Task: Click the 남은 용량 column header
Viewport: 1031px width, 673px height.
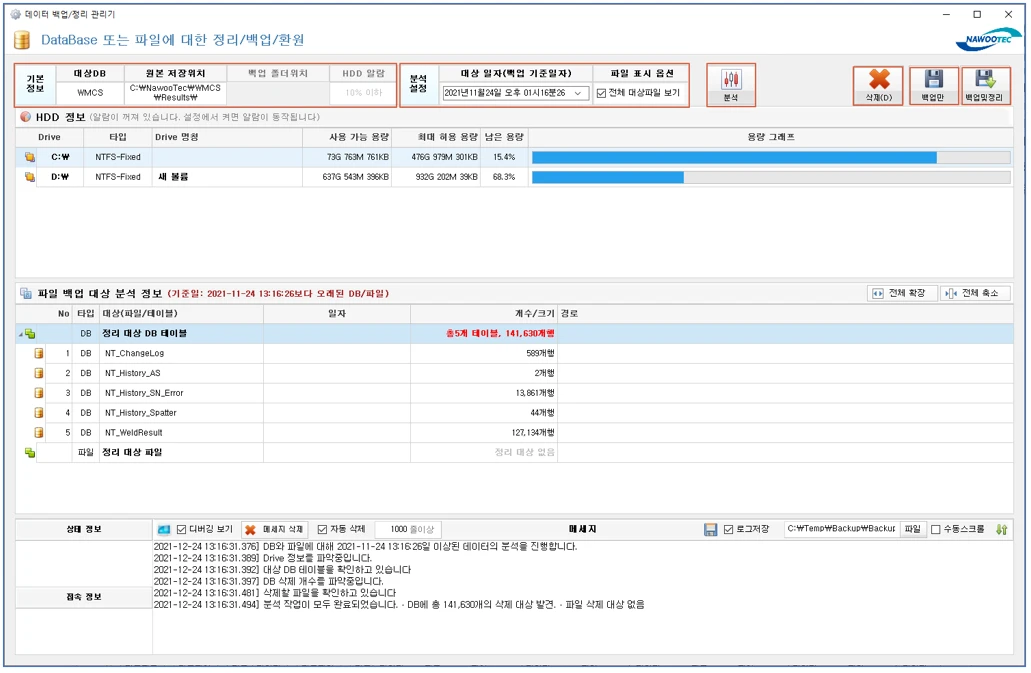Action: point(504,137)
